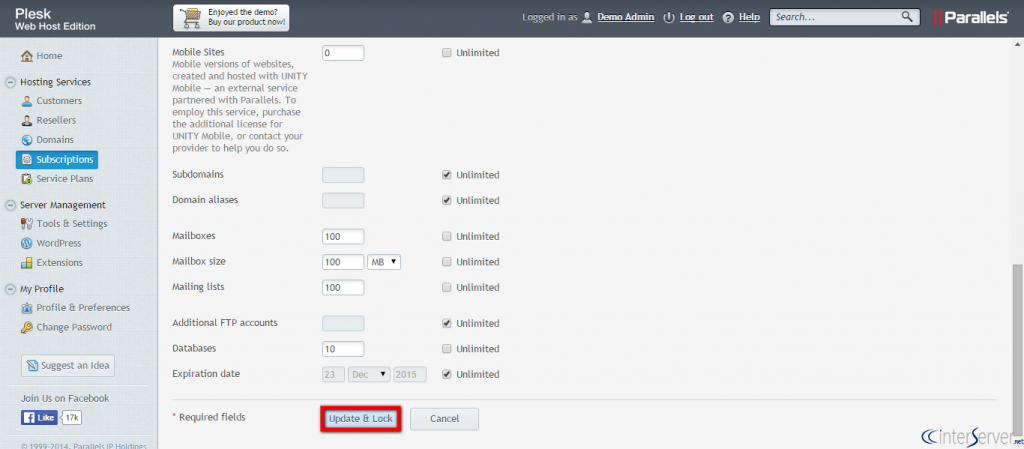
Task: Open Extensions in the sidebar
Action: [x=59, y=263]
